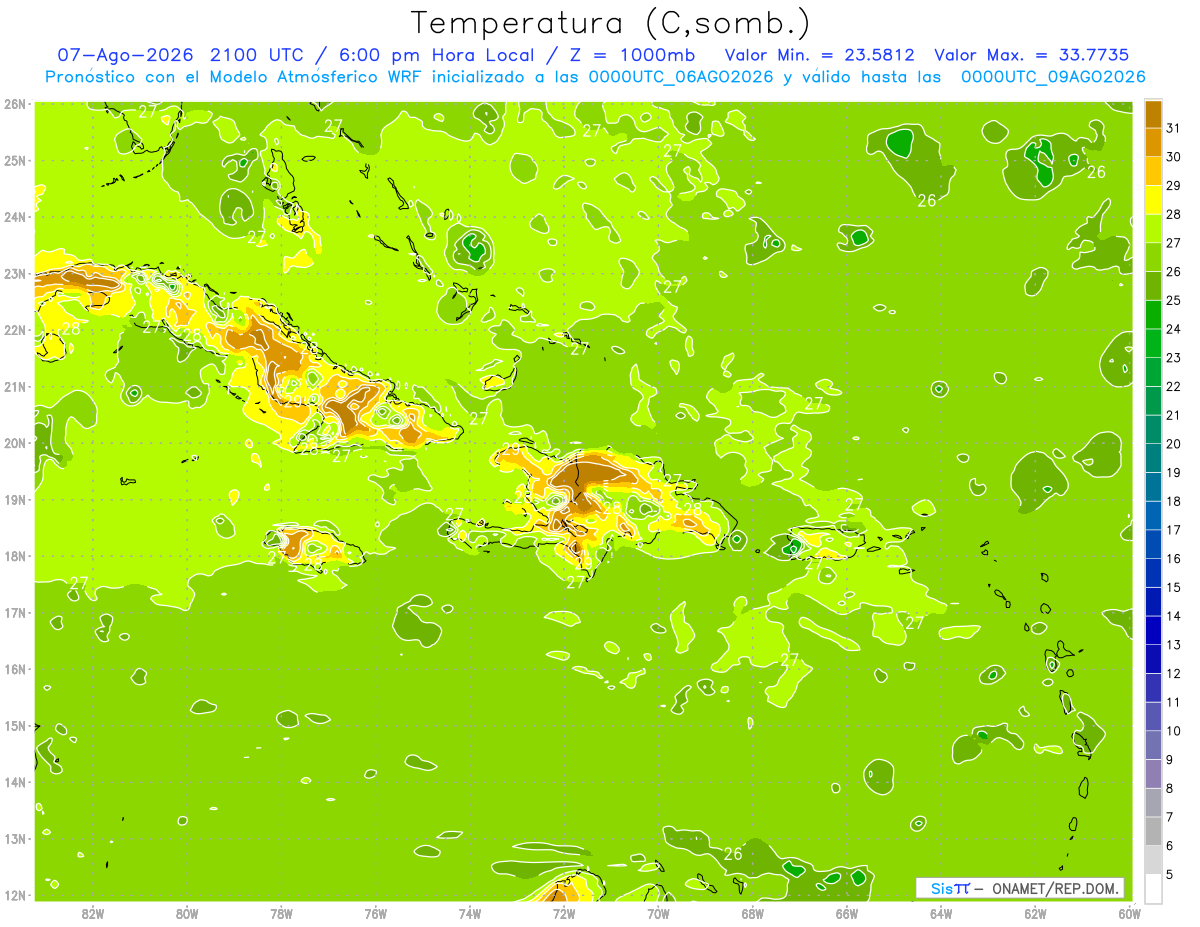Click the "ONAMET/REP.DOM." credit label
Viewport: 1200px width, 927px height.
1054,888
